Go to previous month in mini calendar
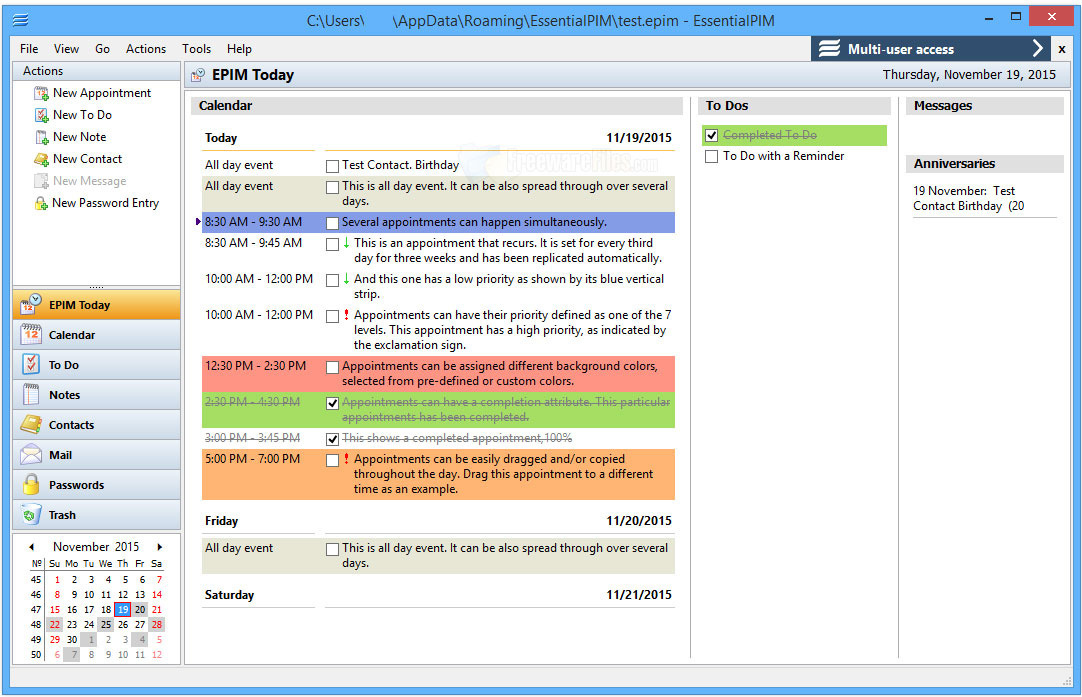The width and height of the screenshot is (1082, 697). 32,547
